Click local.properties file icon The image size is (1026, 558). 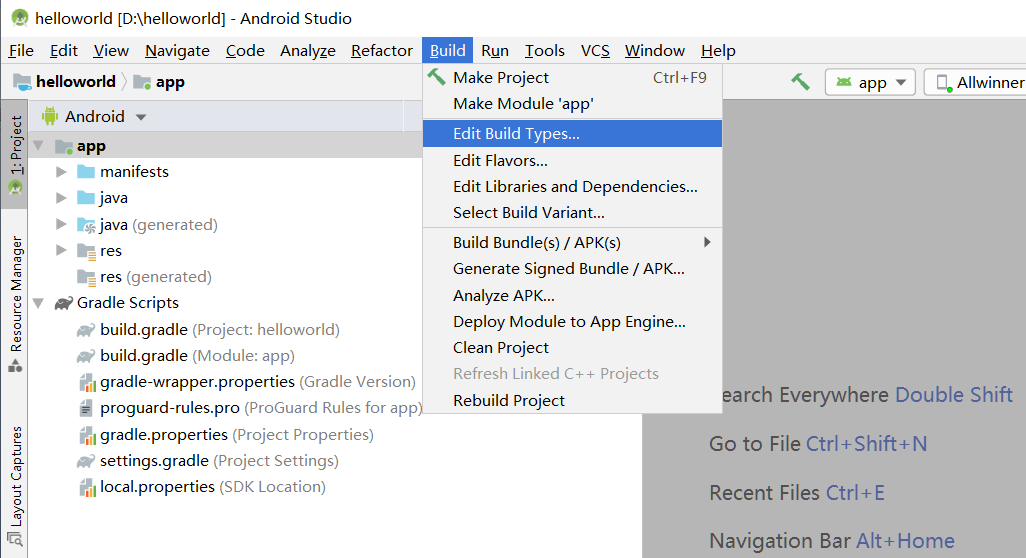87,487
